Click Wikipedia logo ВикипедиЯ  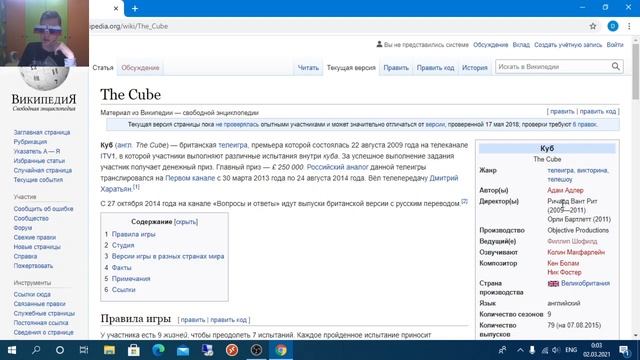click(44, 101)
